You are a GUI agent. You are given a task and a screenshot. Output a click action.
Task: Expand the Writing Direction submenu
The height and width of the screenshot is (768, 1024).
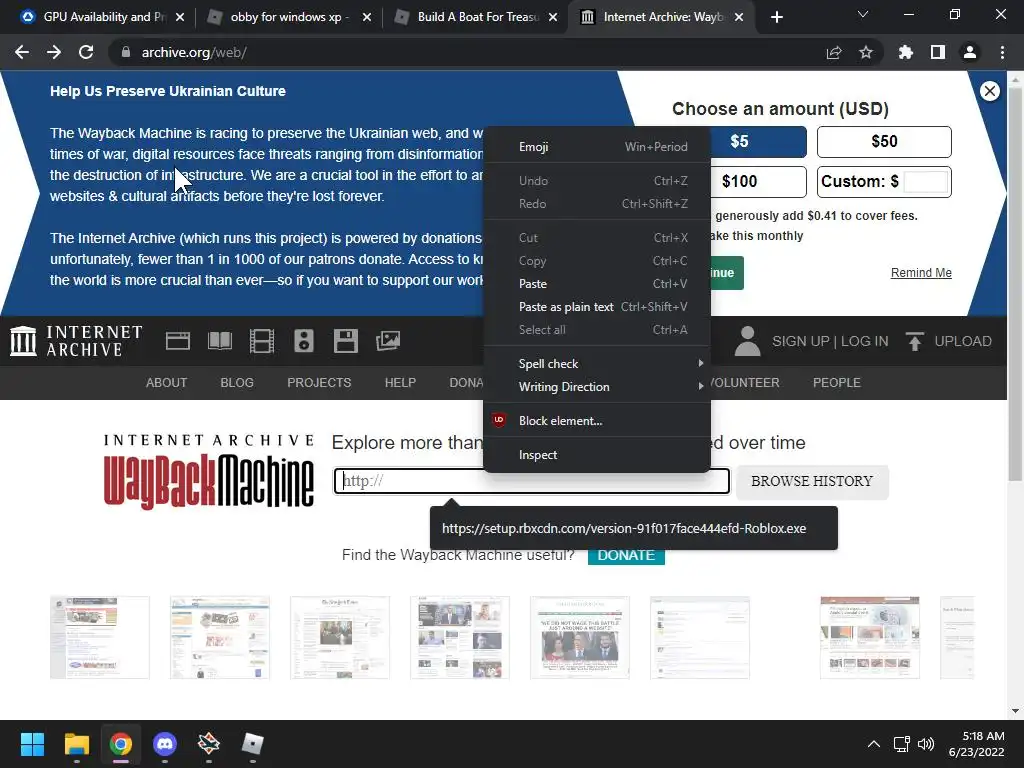[597, 386]
